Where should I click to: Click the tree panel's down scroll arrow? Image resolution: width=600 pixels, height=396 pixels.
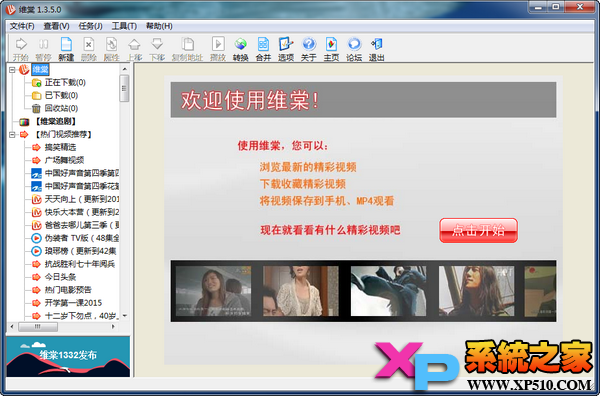tap(125, 316)
